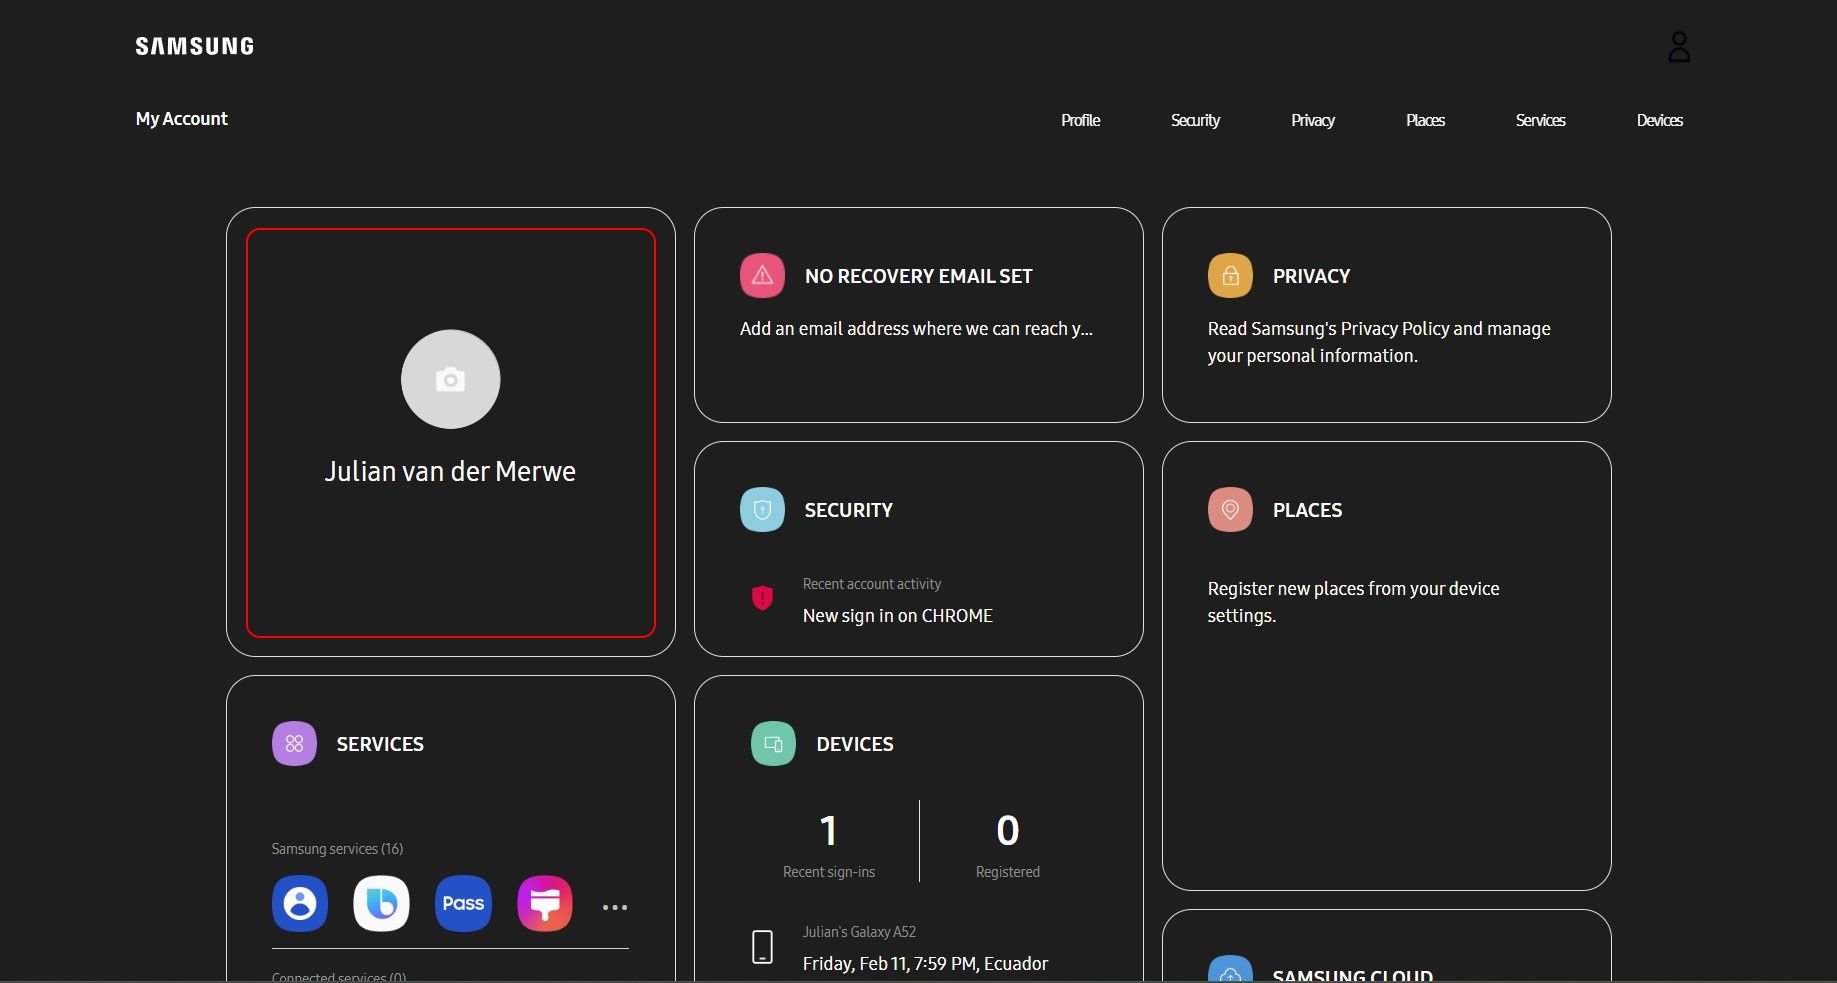Click the green Devices icon
This screenshot has height=983, width=1837.
(x=773, y=744)
